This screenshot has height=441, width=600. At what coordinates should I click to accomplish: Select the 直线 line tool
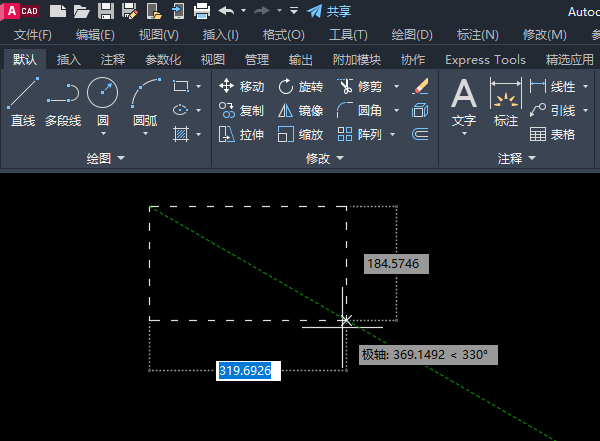click(x=23, y=101)
